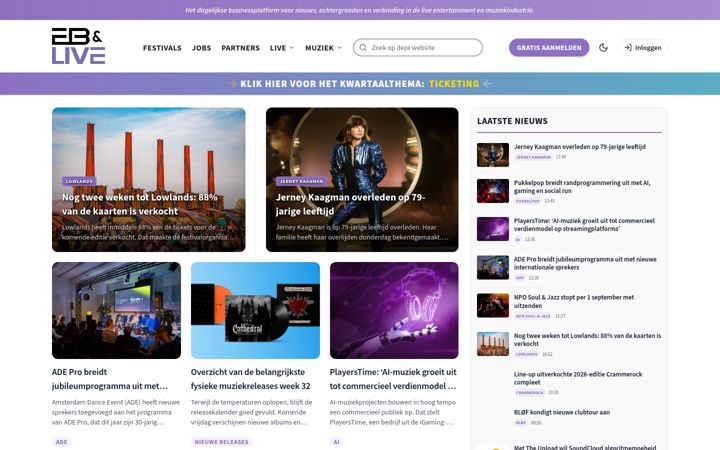Open sidebar thumbnail for NPO Soul & Jazz
This screenshot has height=450, width=720.
493,306
